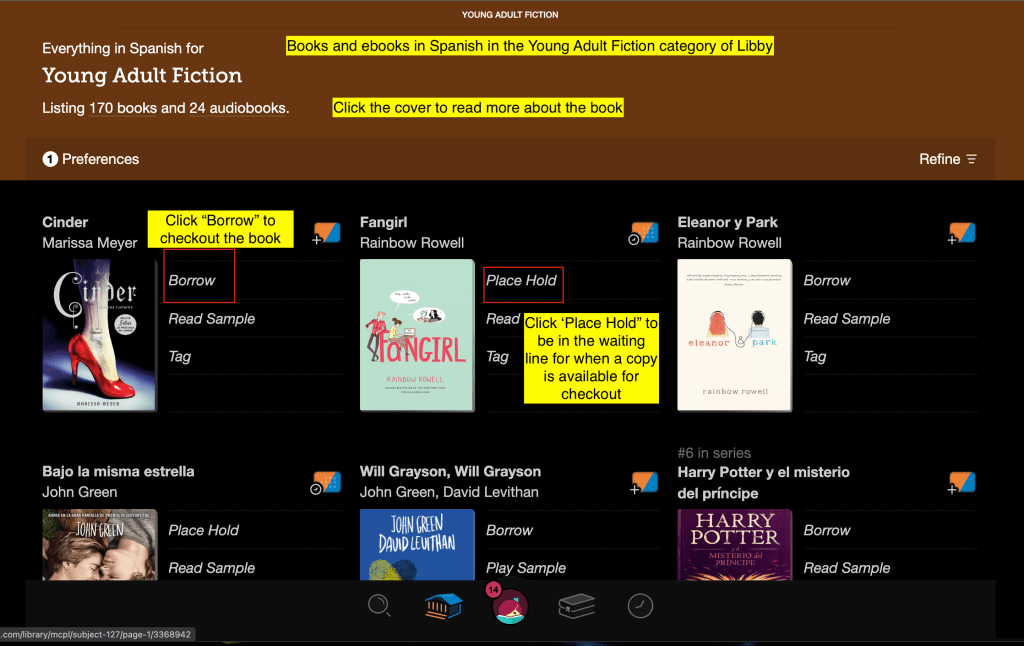Click the title card icon next to Fangirl
1024x646 pixels.
(644, 233)
